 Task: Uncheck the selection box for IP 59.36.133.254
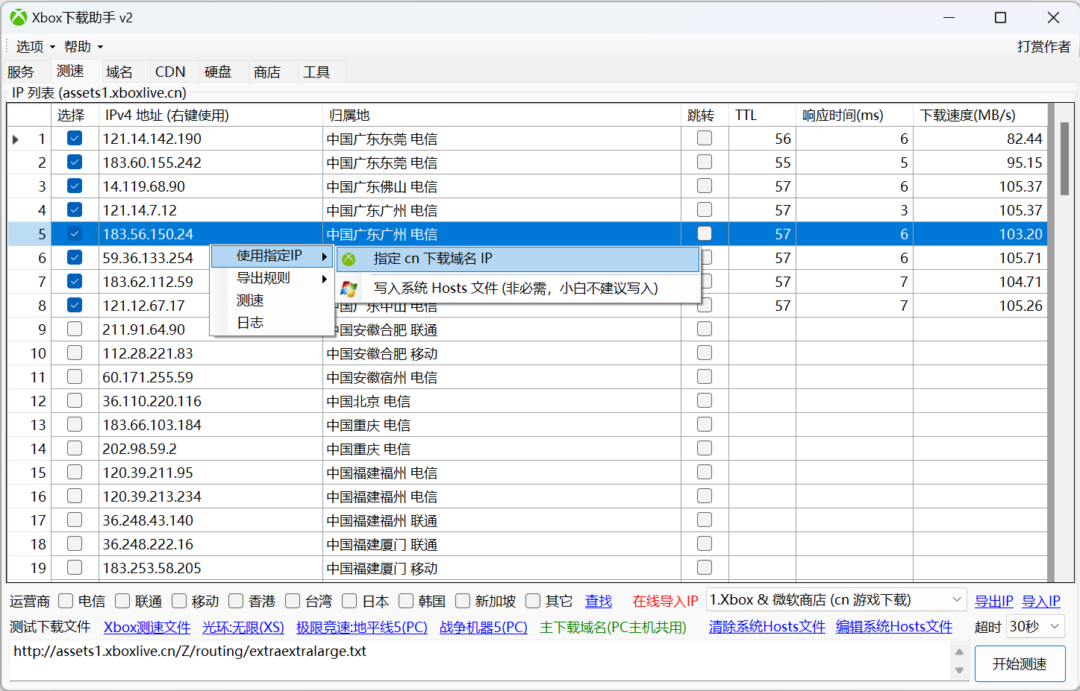click(74, 258)
